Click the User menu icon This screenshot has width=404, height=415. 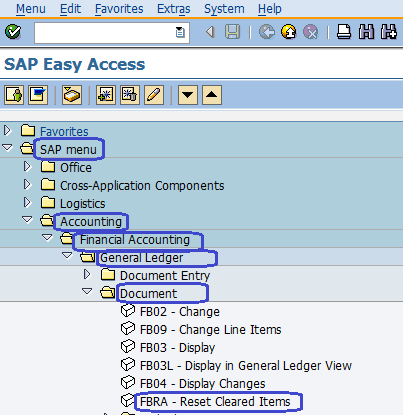[x=14, y=95]
